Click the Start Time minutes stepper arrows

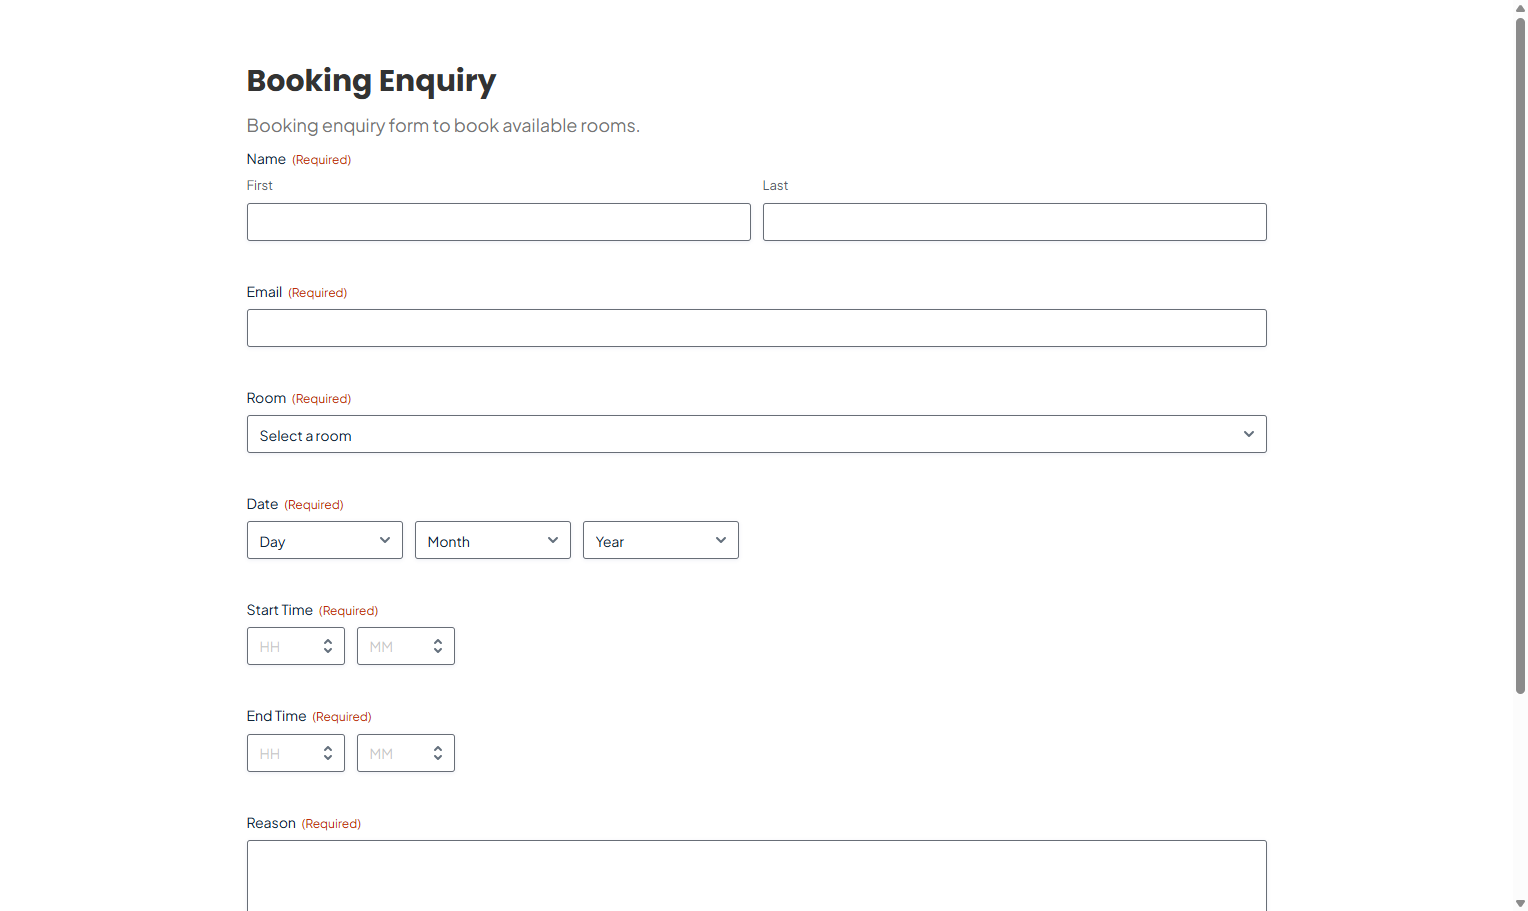[438, 647]
